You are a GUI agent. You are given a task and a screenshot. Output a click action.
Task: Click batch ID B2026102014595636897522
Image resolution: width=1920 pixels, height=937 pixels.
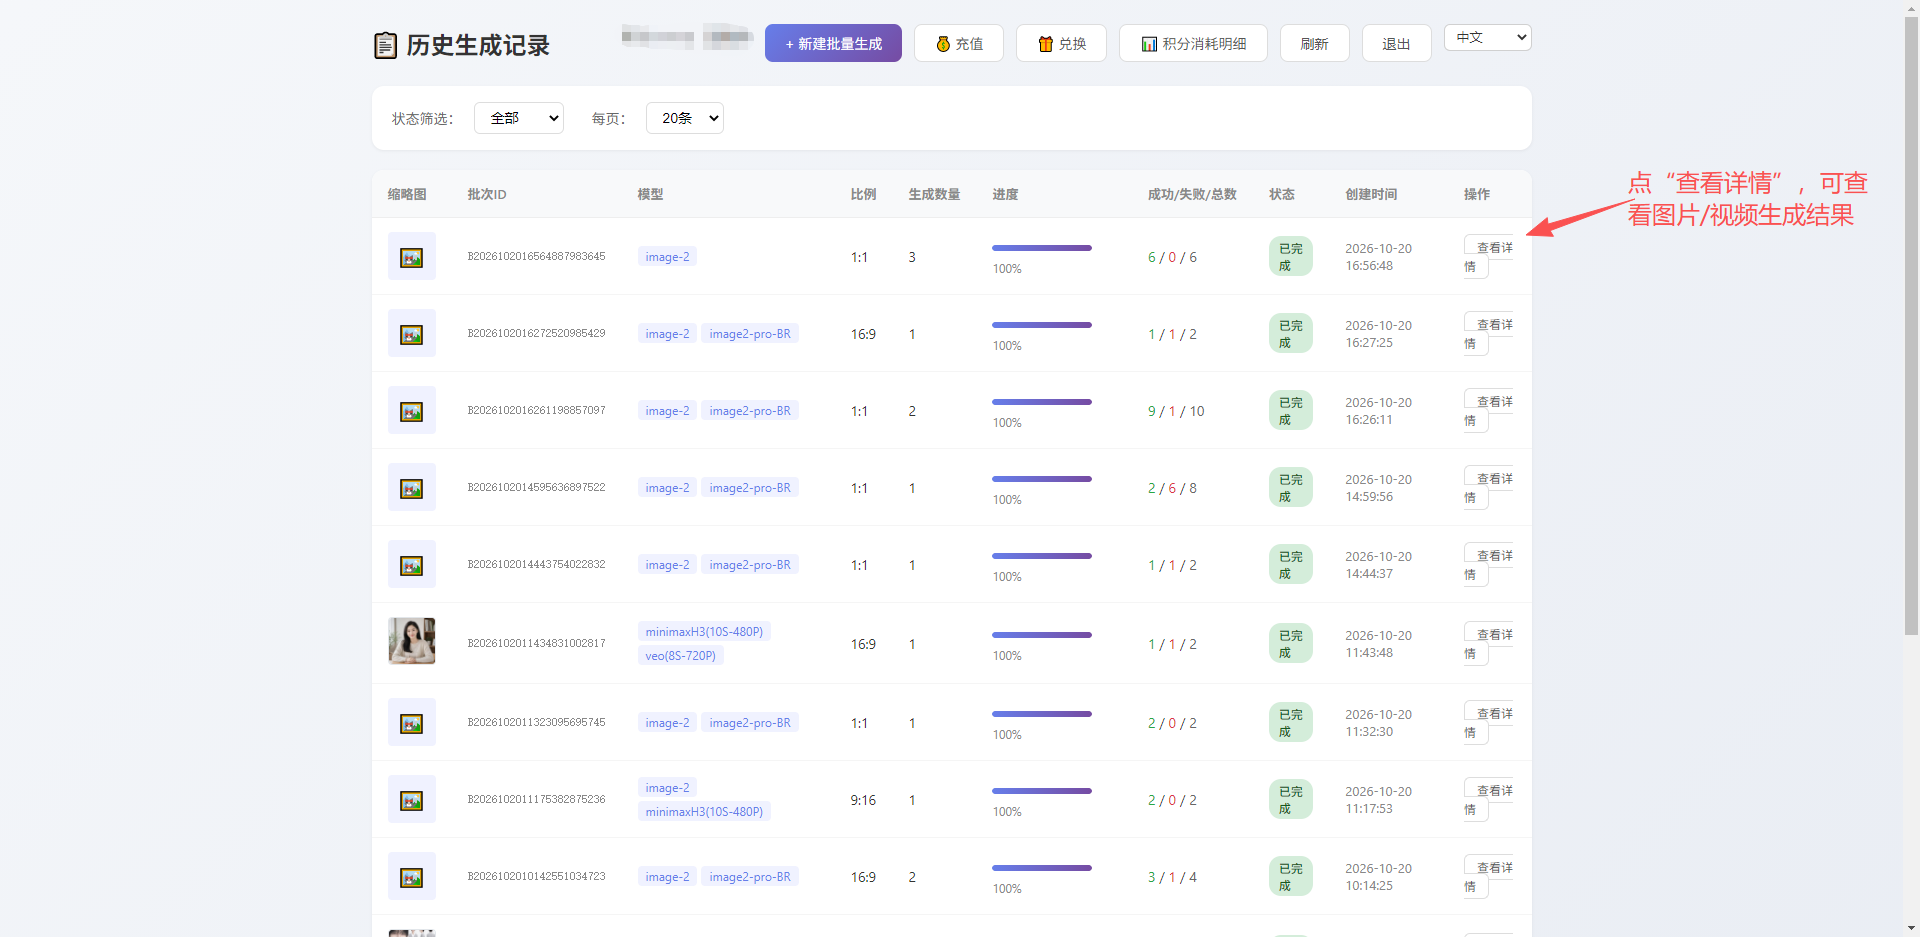coord(537,488)
